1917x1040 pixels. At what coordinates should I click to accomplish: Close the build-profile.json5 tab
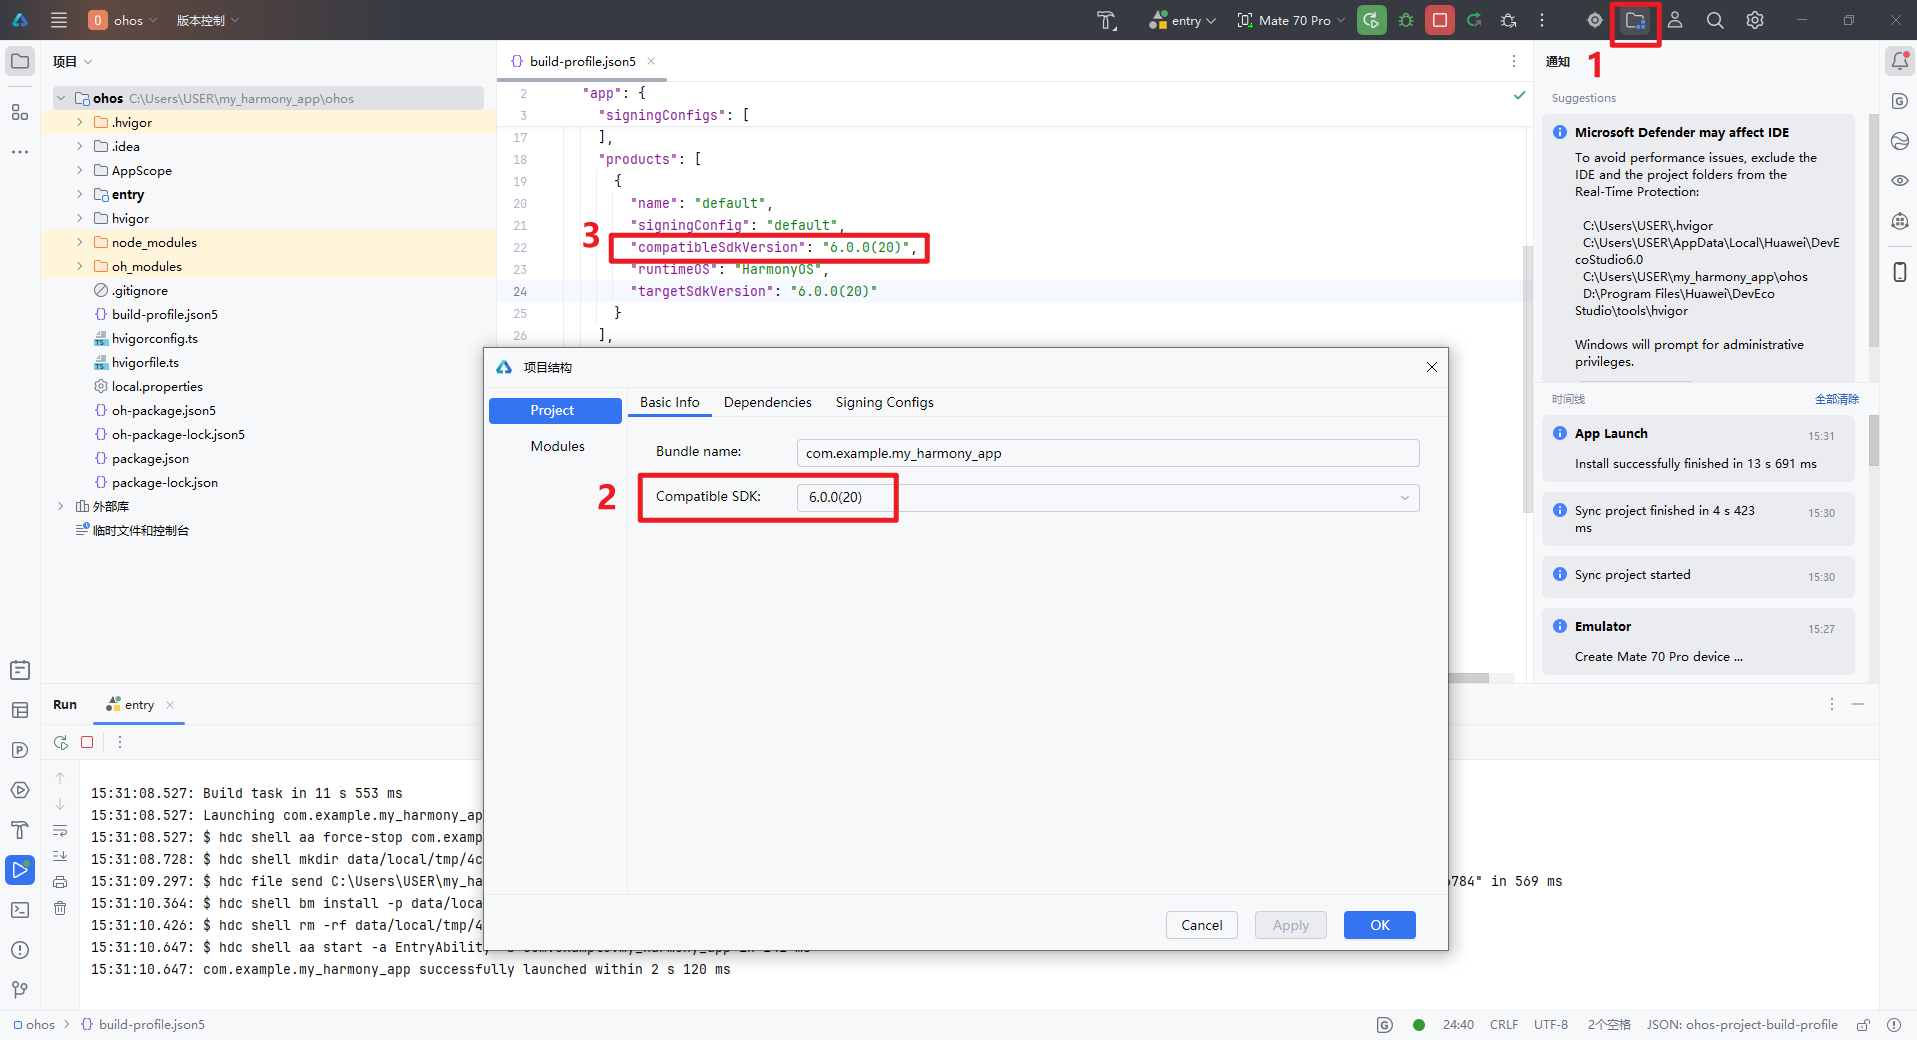coord(651,61)
